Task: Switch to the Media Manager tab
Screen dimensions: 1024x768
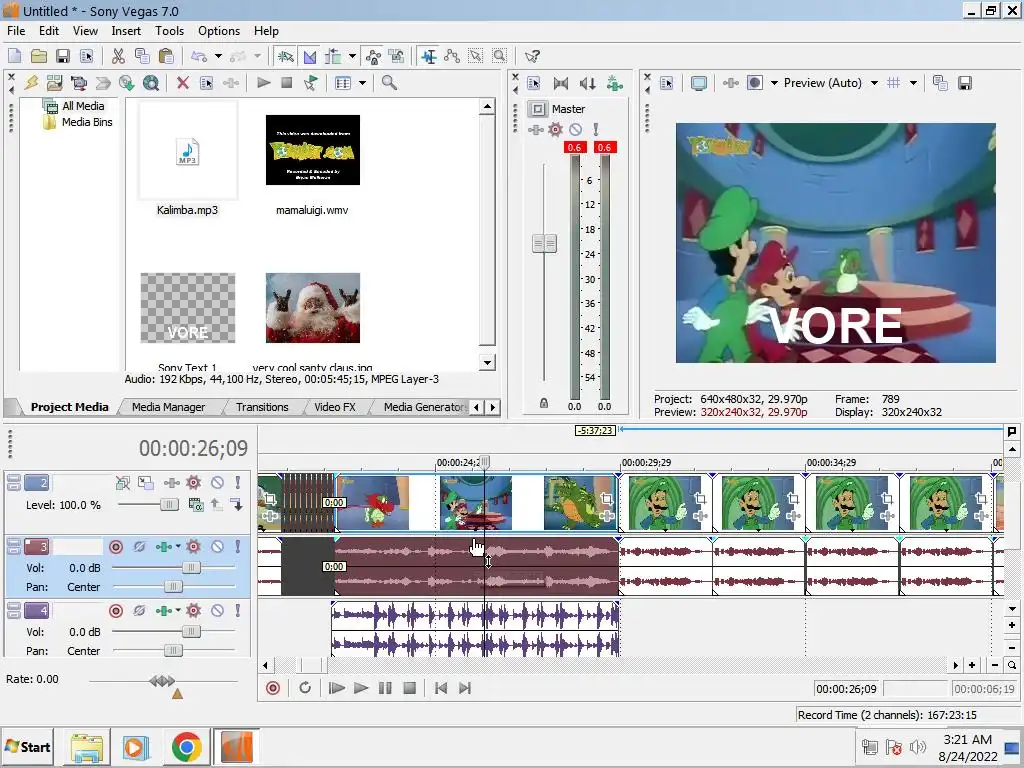Action: [x=168, y=407]
